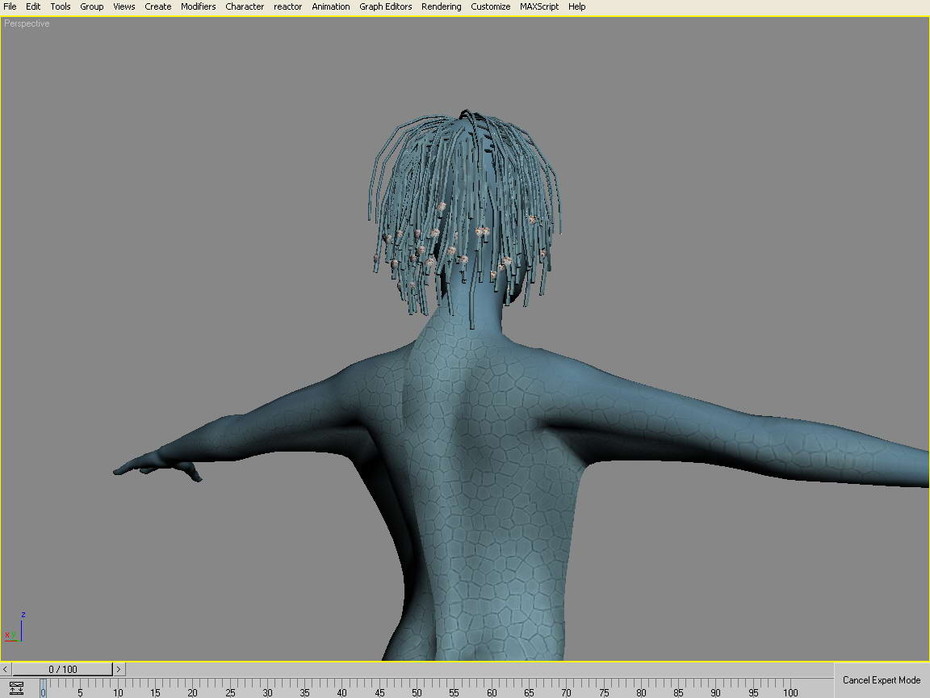The height and width of the screenshot is (698, 930).
Task: Open the Modifiers menu
Action: point(198,7)
